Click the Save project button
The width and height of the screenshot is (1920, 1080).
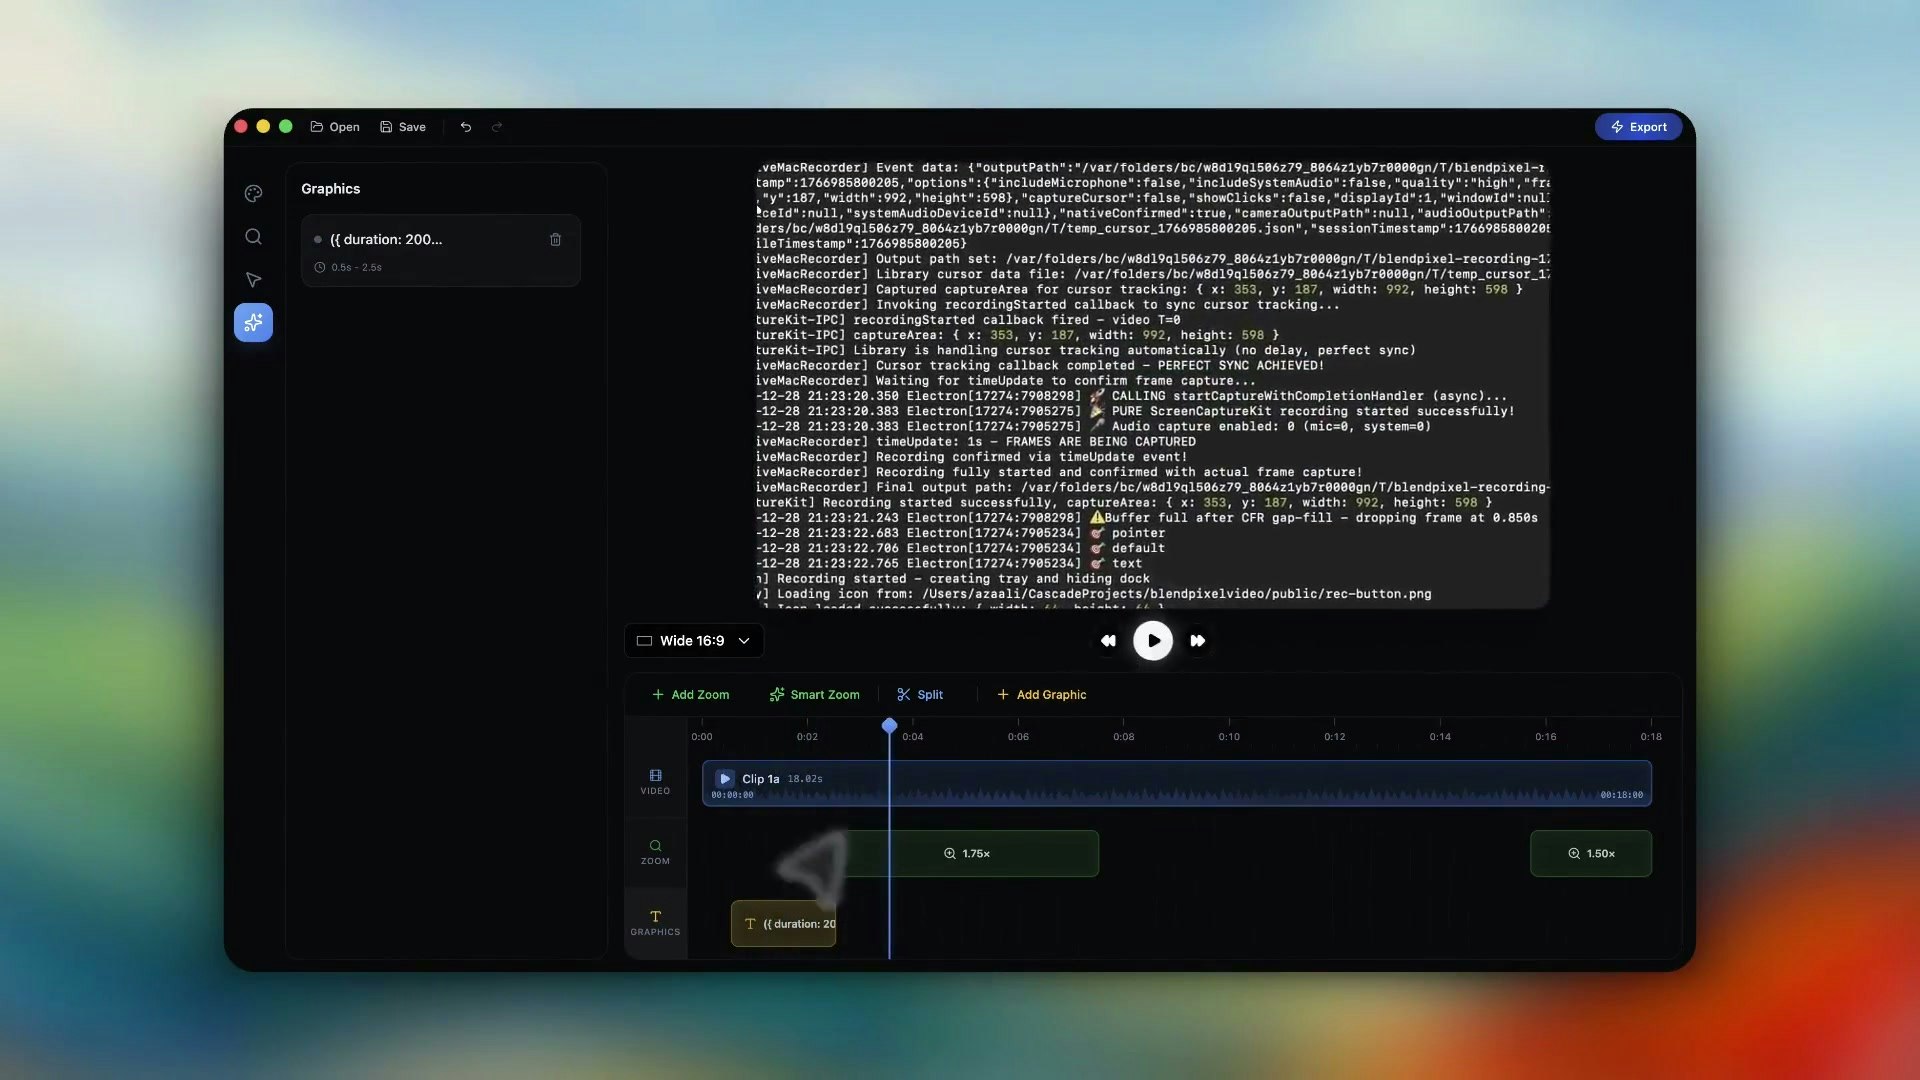(x=403, y=127)
